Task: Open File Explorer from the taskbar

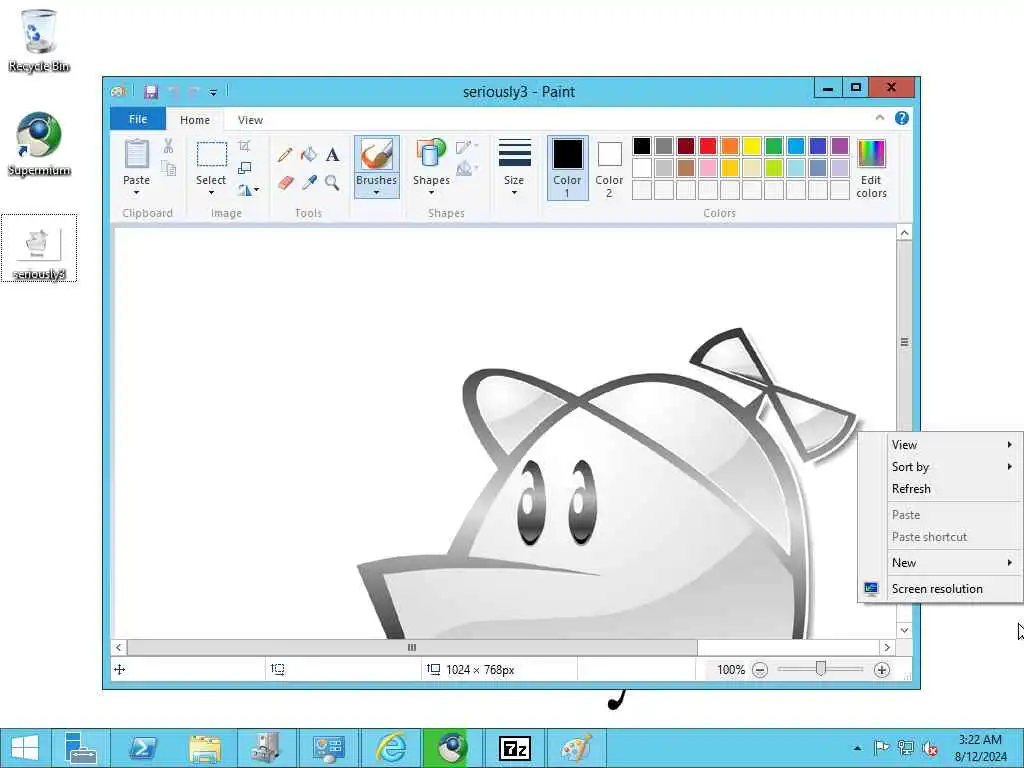Action: 204,748
